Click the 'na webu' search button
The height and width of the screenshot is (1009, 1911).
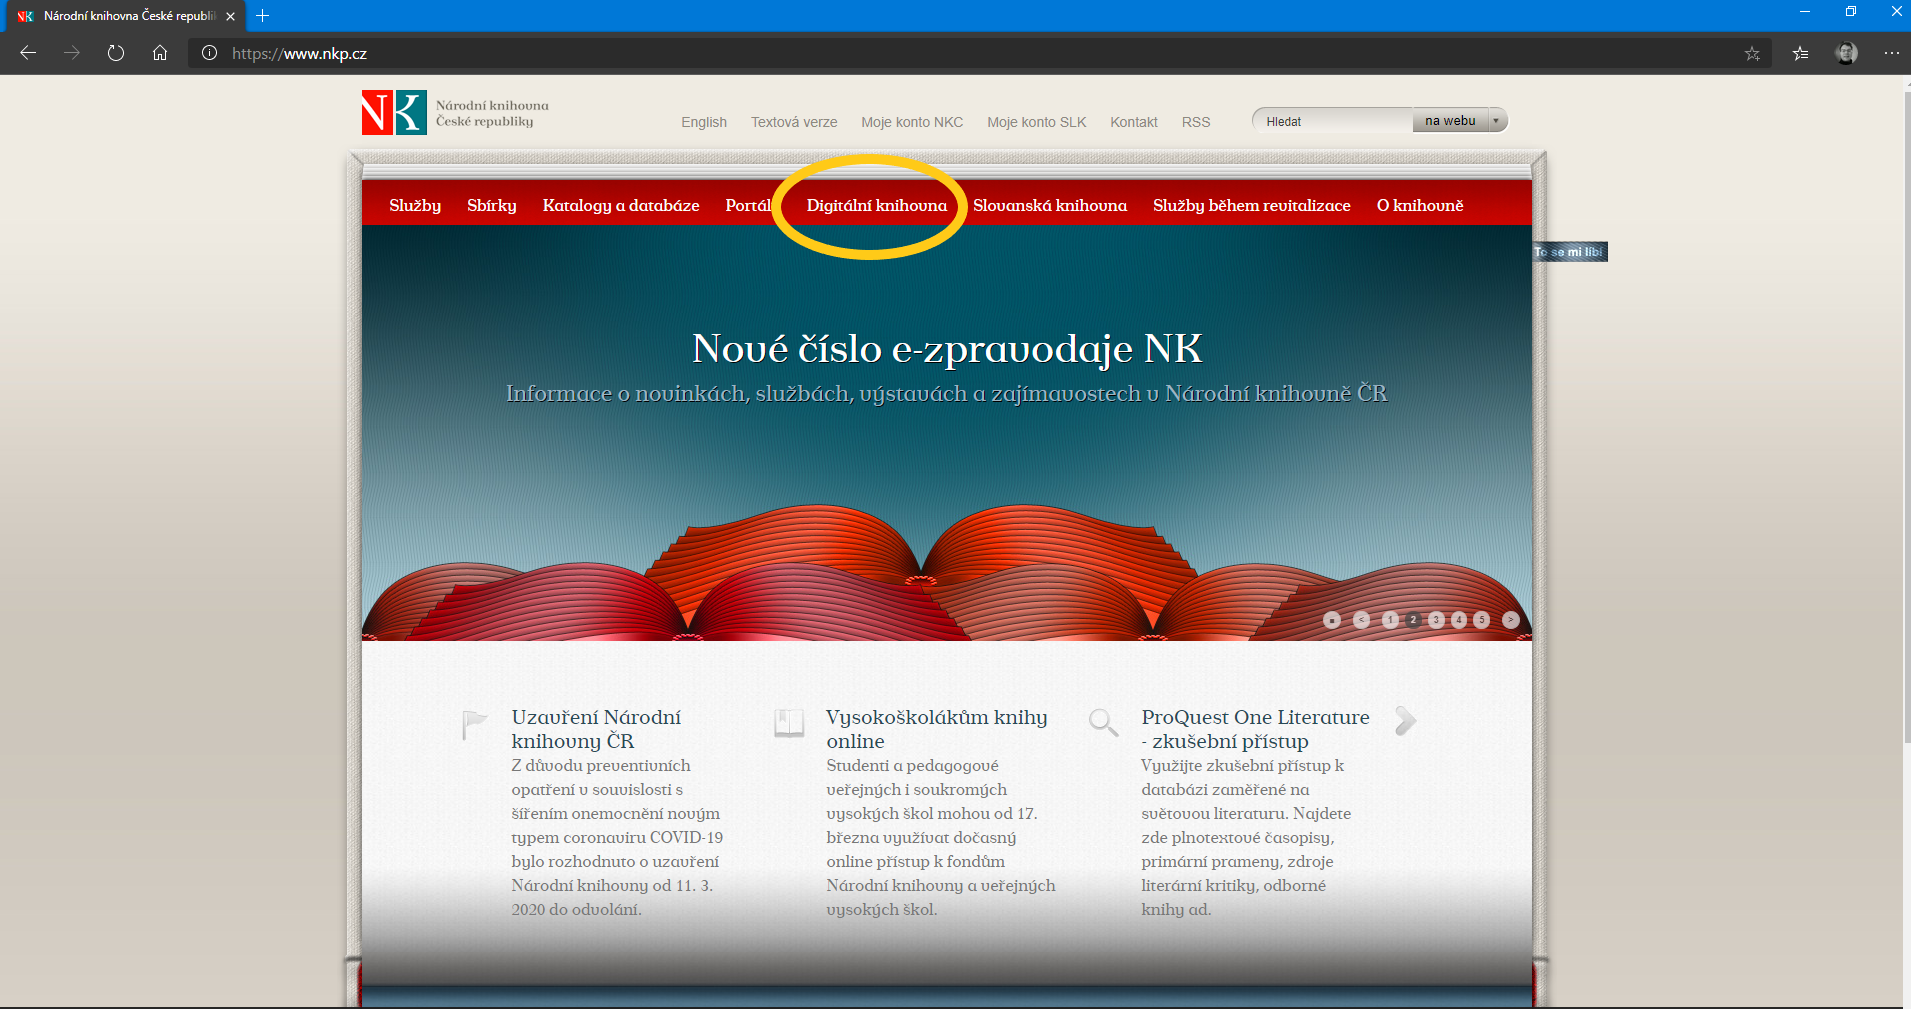(x=1450, y=121)
